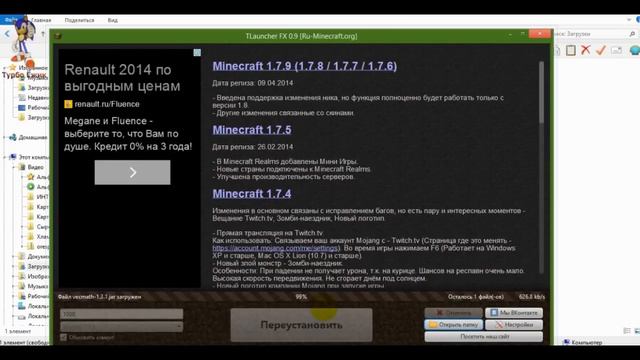Open the Поделиться ribbon tab in Explorer
Viewport: 640px width, 360px height.
[79, 20]
